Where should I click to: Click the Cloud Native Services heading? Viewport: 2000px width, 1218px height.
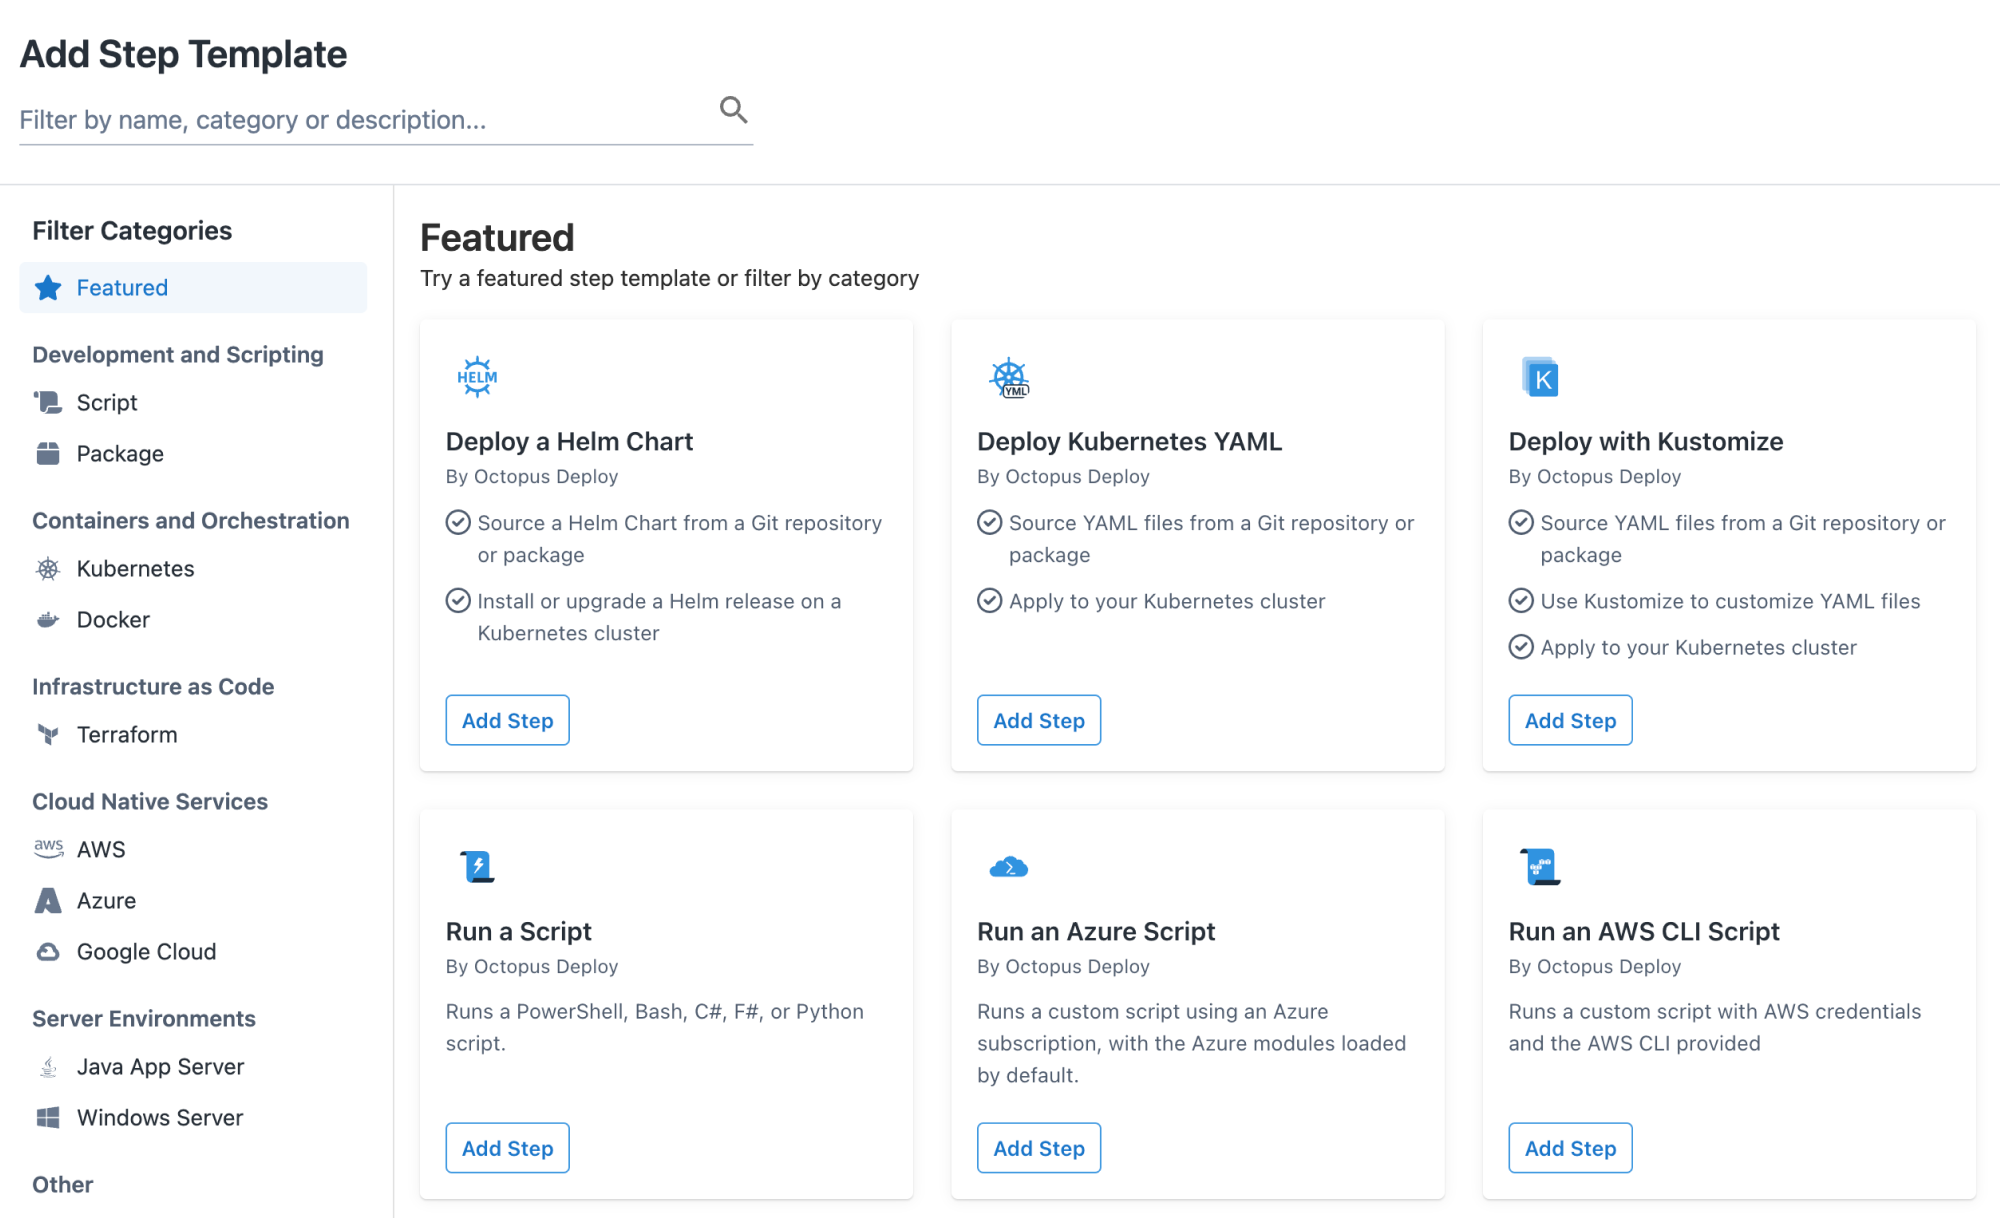(150, 802)
